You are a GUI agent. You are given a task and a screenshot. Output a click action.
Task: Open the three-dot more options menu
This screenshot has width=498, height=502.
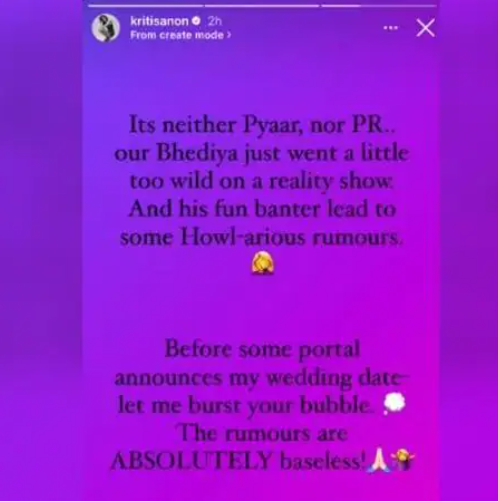tap(391, 28)
